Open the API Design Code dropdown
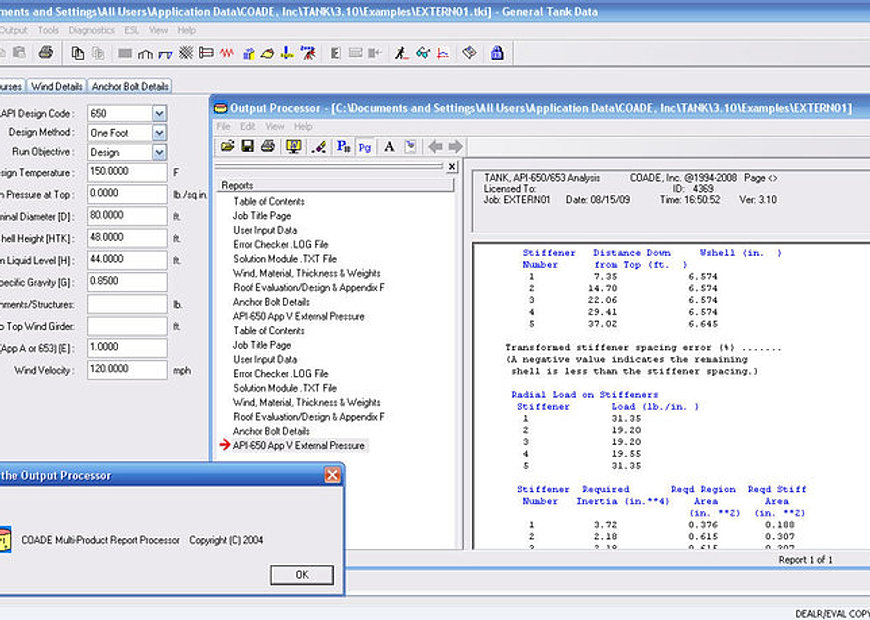Image resolution: width=870 pixels, height=620 pixels. click(x=159, y=113)
